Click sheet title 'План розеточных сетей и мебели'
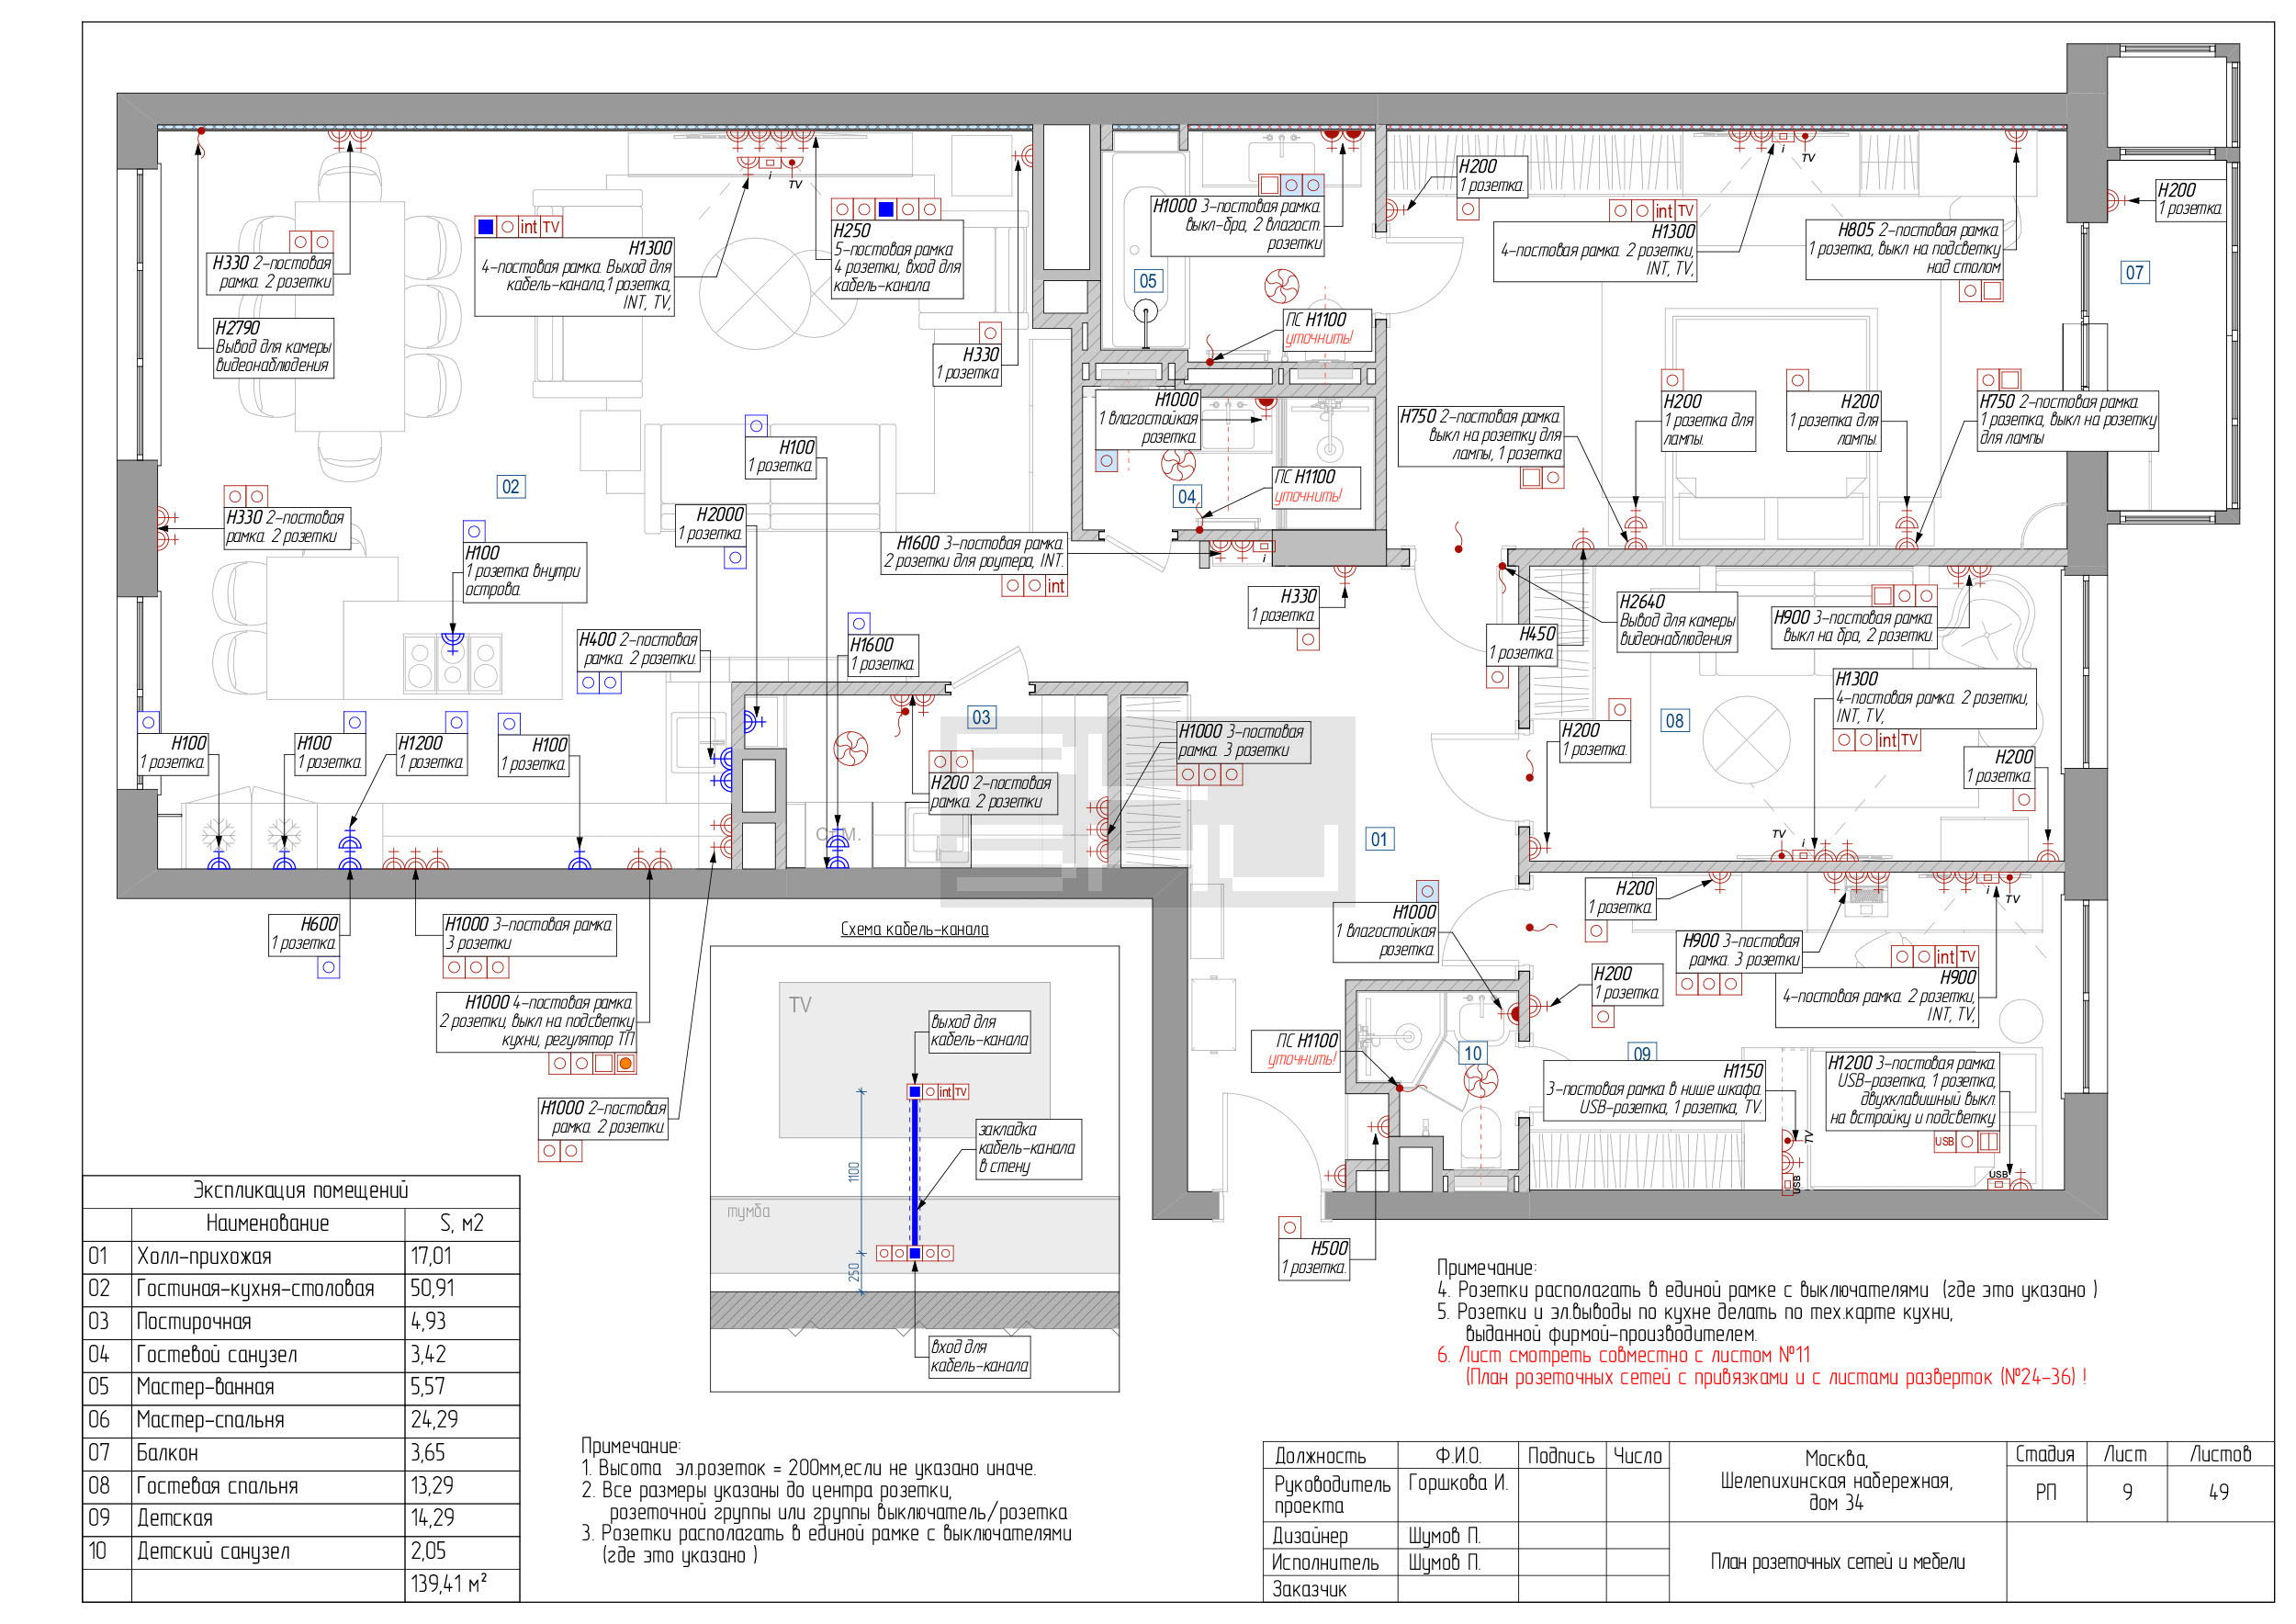2296x1624 pixels. [x=1838, y=1563]
